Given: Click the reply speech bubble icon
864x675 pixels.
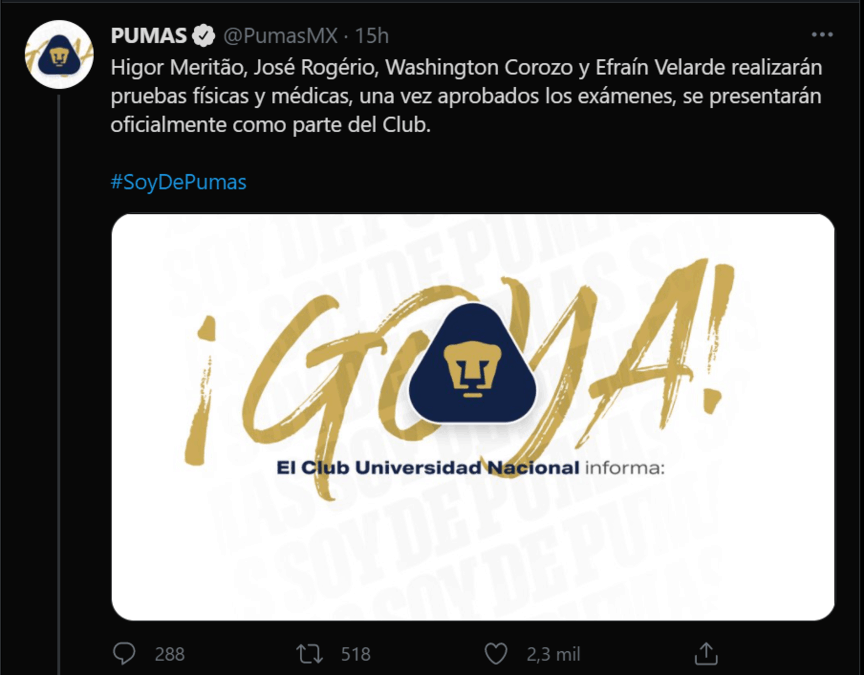Looking at the screenshot, I should (124, 654).
